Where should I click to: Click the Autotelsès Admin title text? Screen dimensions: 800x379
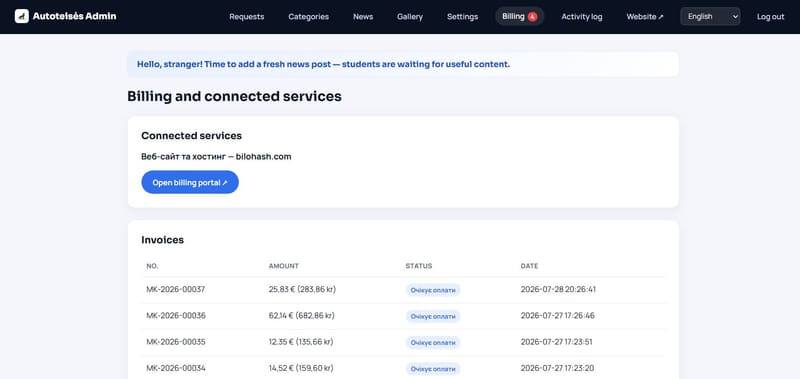pos(74,16)
